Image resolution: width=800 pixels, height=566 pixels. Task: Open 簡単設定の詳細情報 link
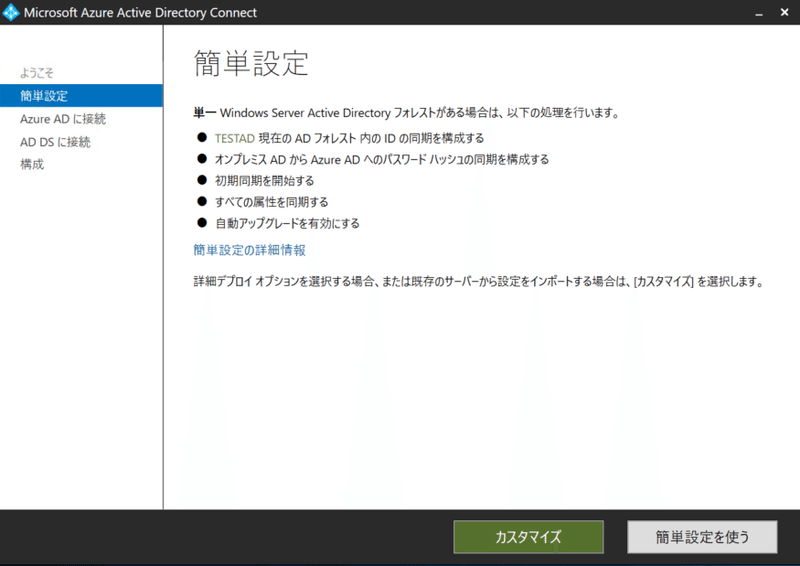(249, 250)
